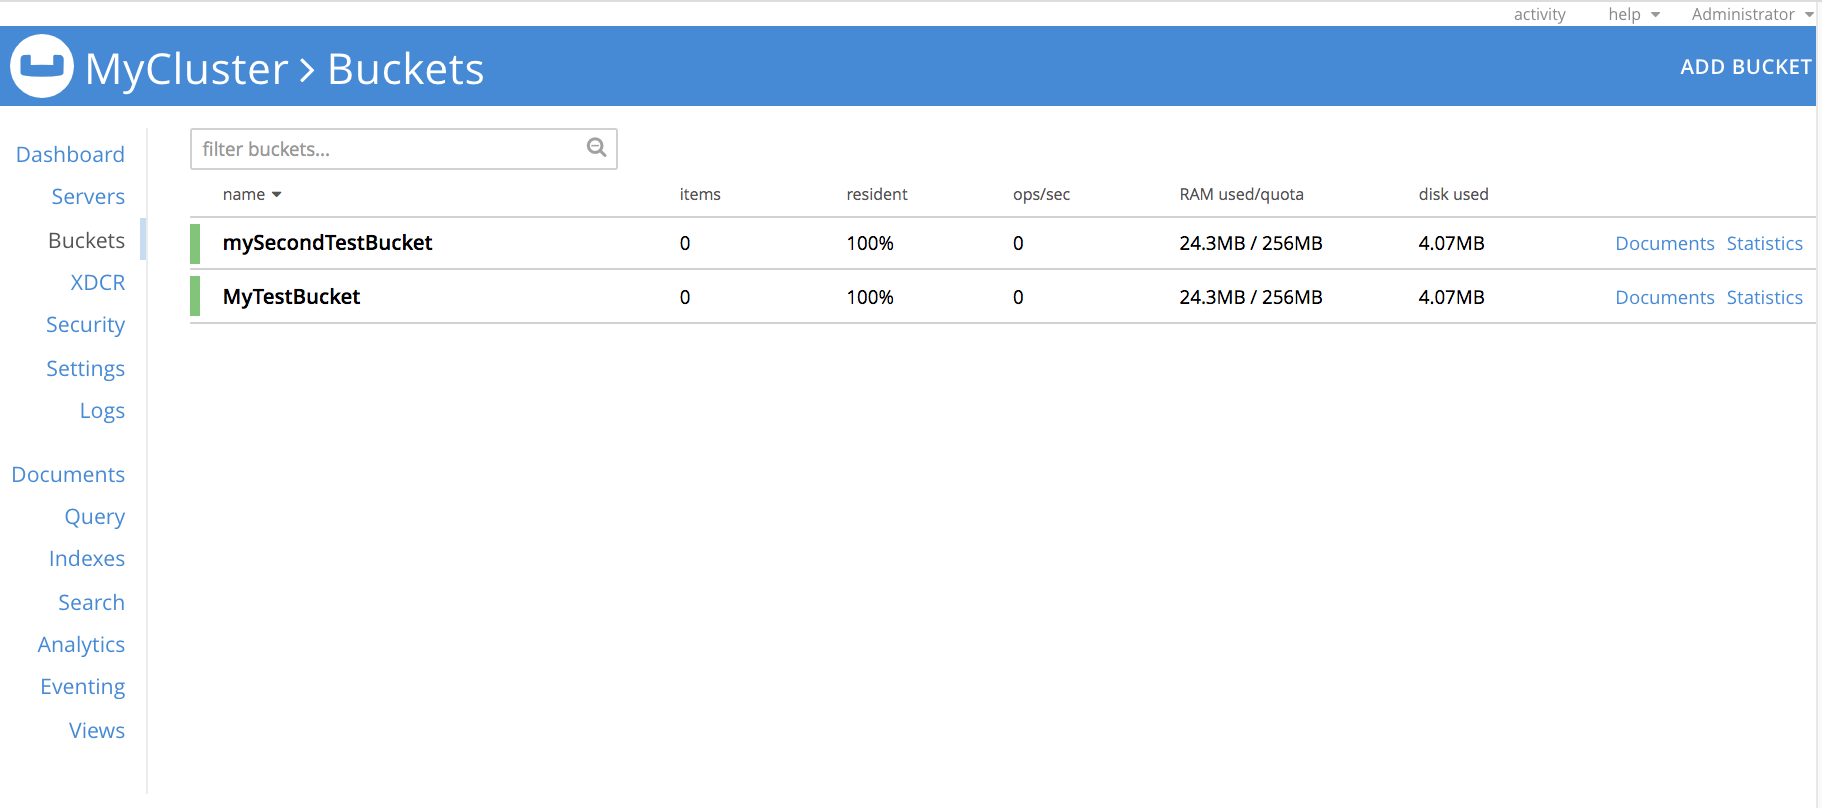
Task: Open Eventing in sidebar
Action: point(82,687)
